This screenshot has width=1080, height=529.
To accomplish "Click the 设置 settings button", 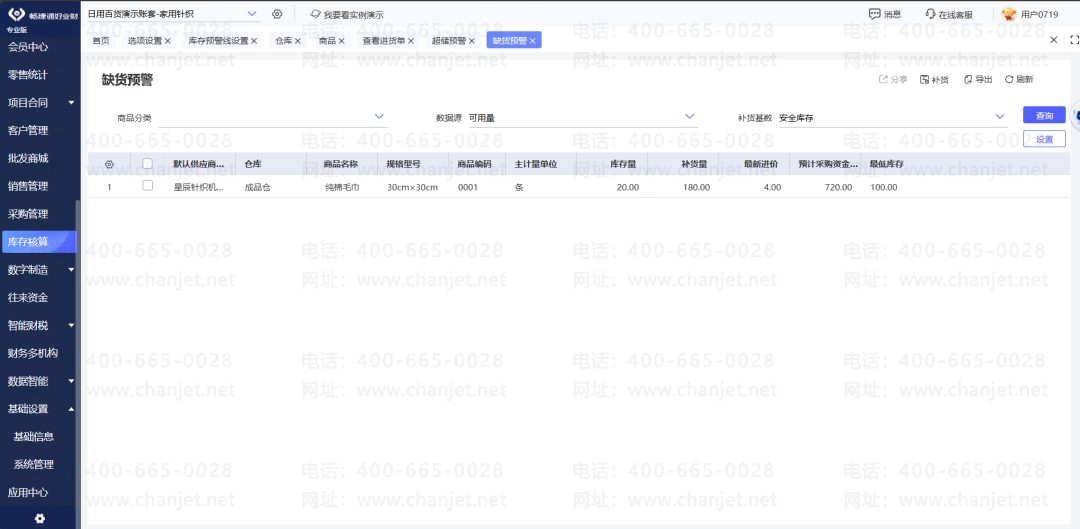I will pyautogui.click(x=1044, y=139).
